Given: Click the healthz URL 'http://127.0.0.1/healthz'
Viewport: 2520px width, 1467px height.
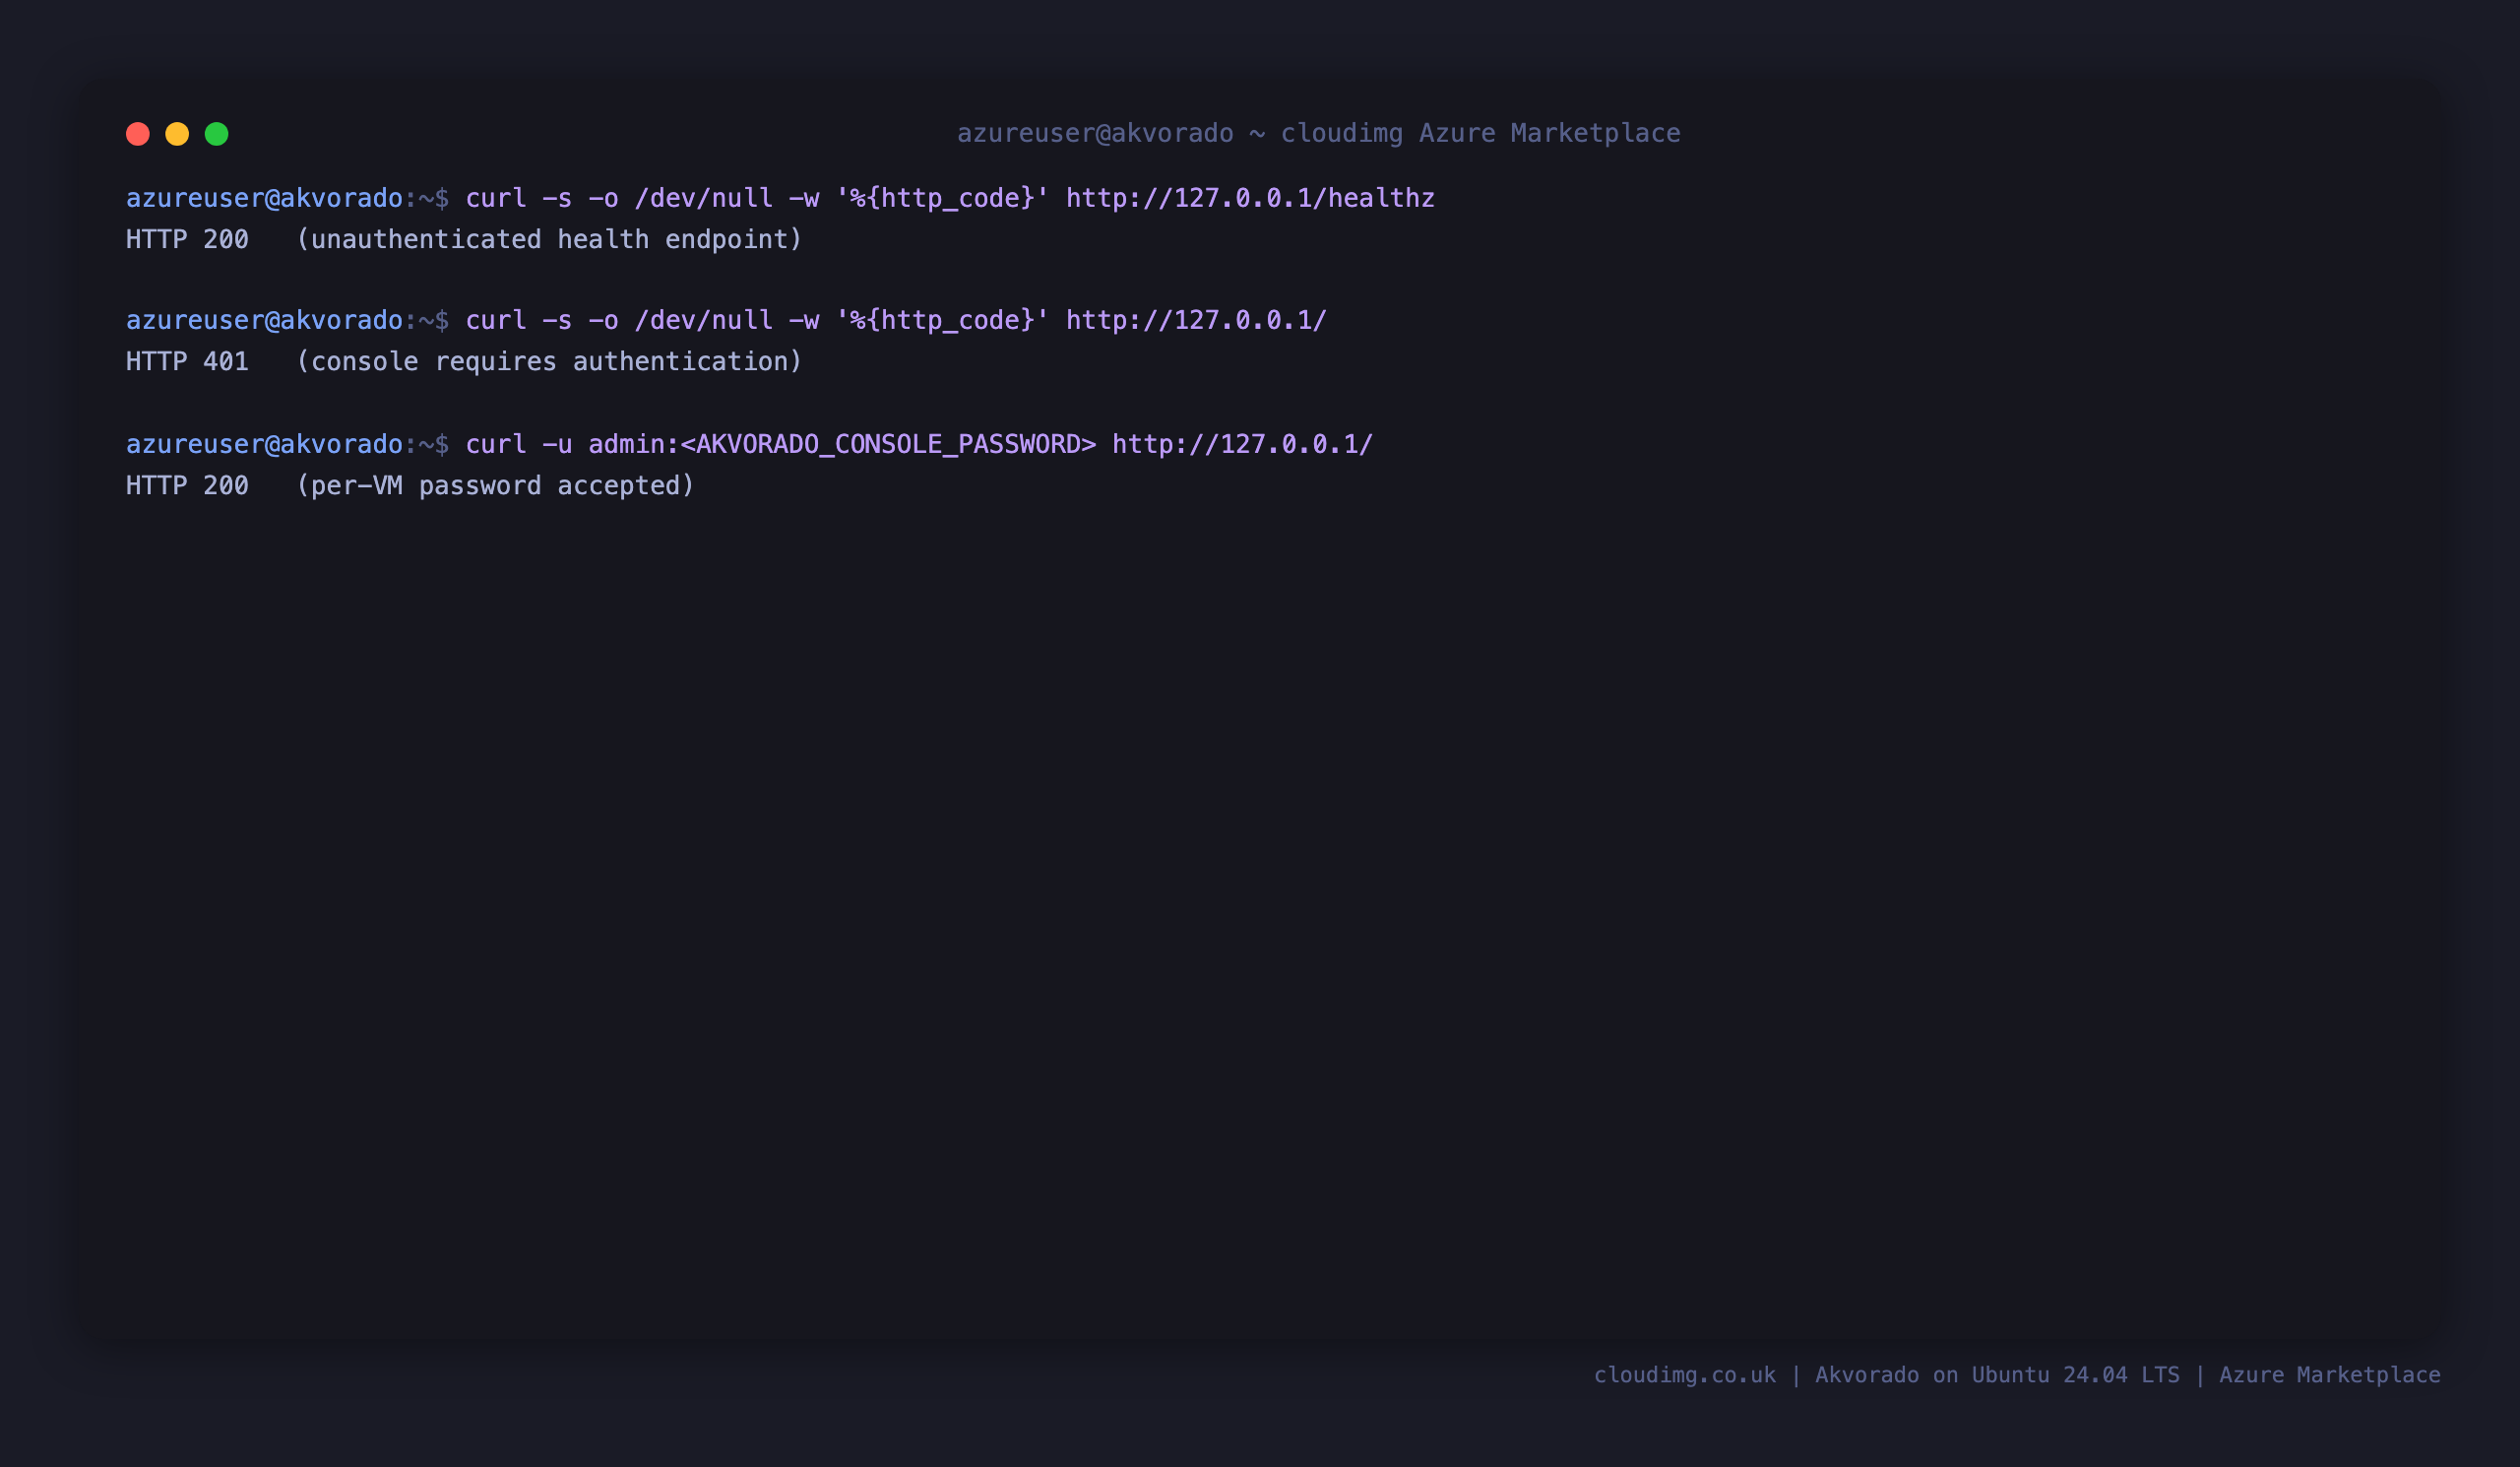Looking at the screenshot, I should coord(1250,198).
